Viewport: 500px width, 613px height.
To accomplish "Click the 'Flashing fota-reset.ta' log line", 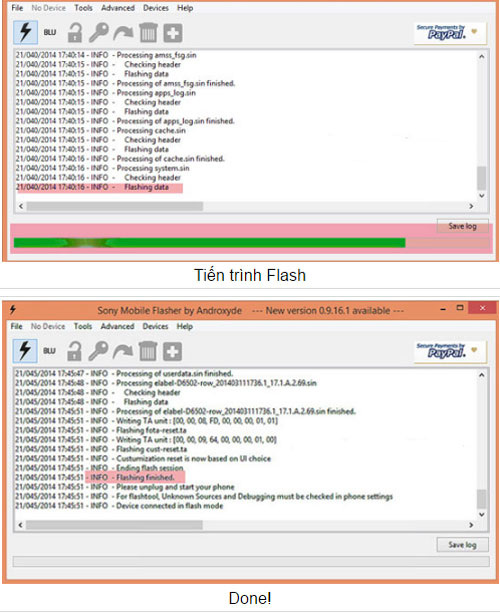I will [101, 430].
